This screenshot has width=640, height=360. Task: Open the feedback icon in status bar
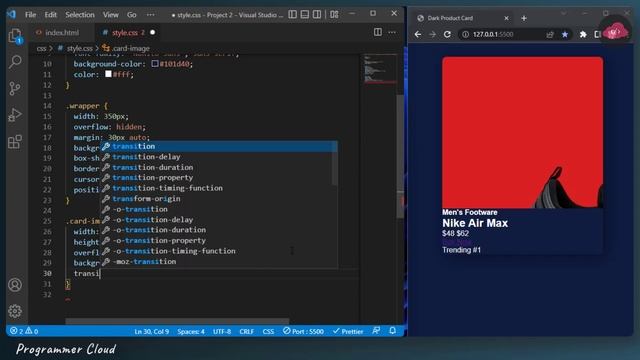[376, 331]
